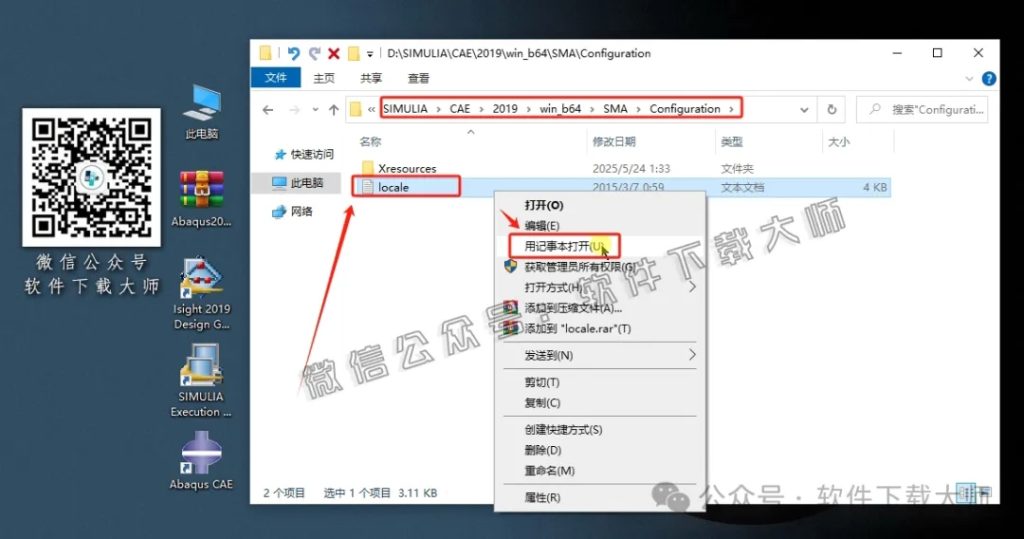The image size is (1024, 539).
Task: Sort by 类型 column header
Action: (731, 142)
